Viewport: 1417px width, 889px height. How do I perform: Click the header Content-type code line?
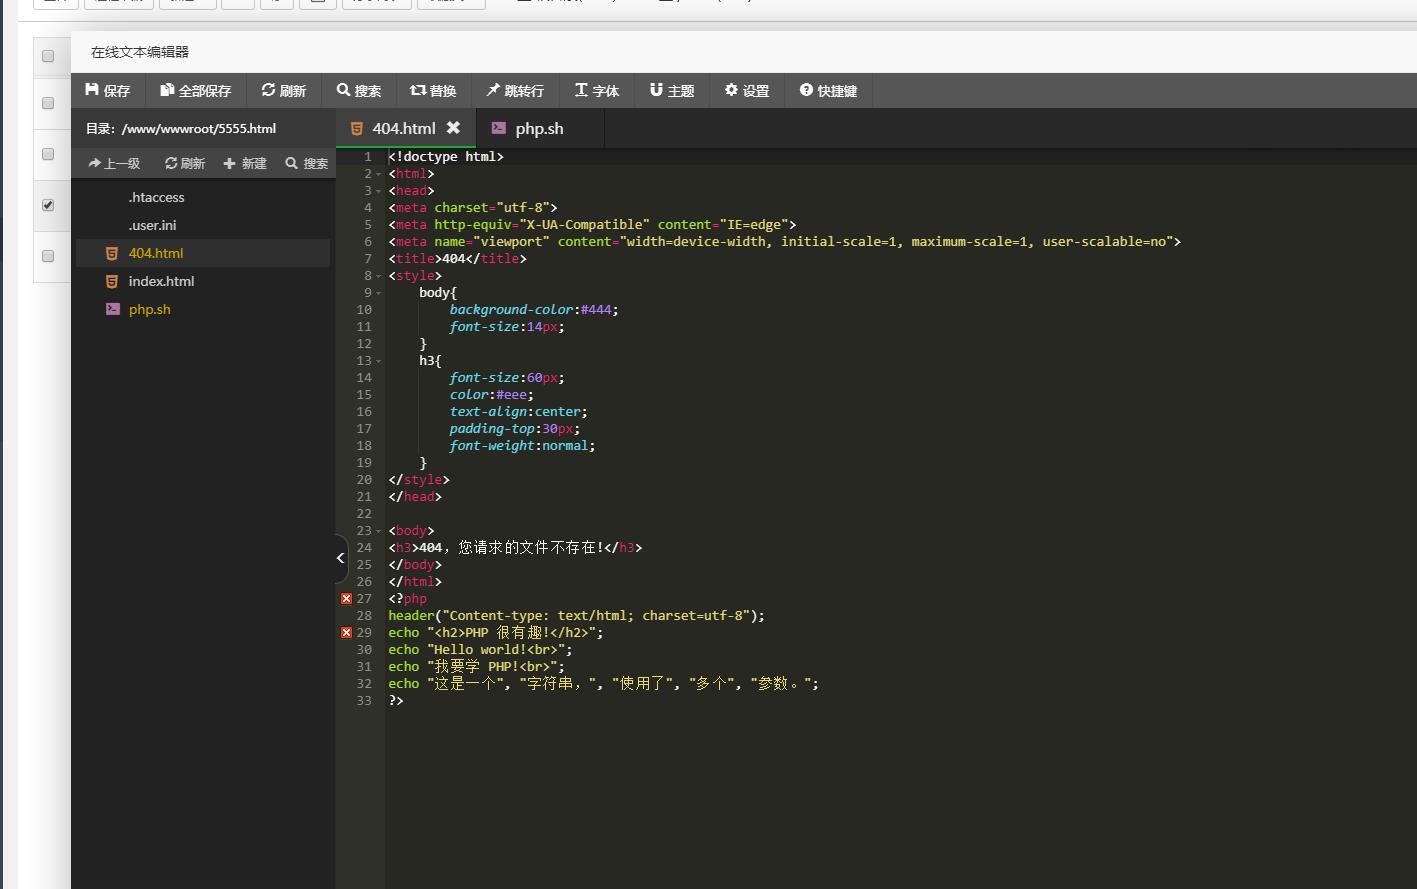pyautogui.click(x=576, y=616)
